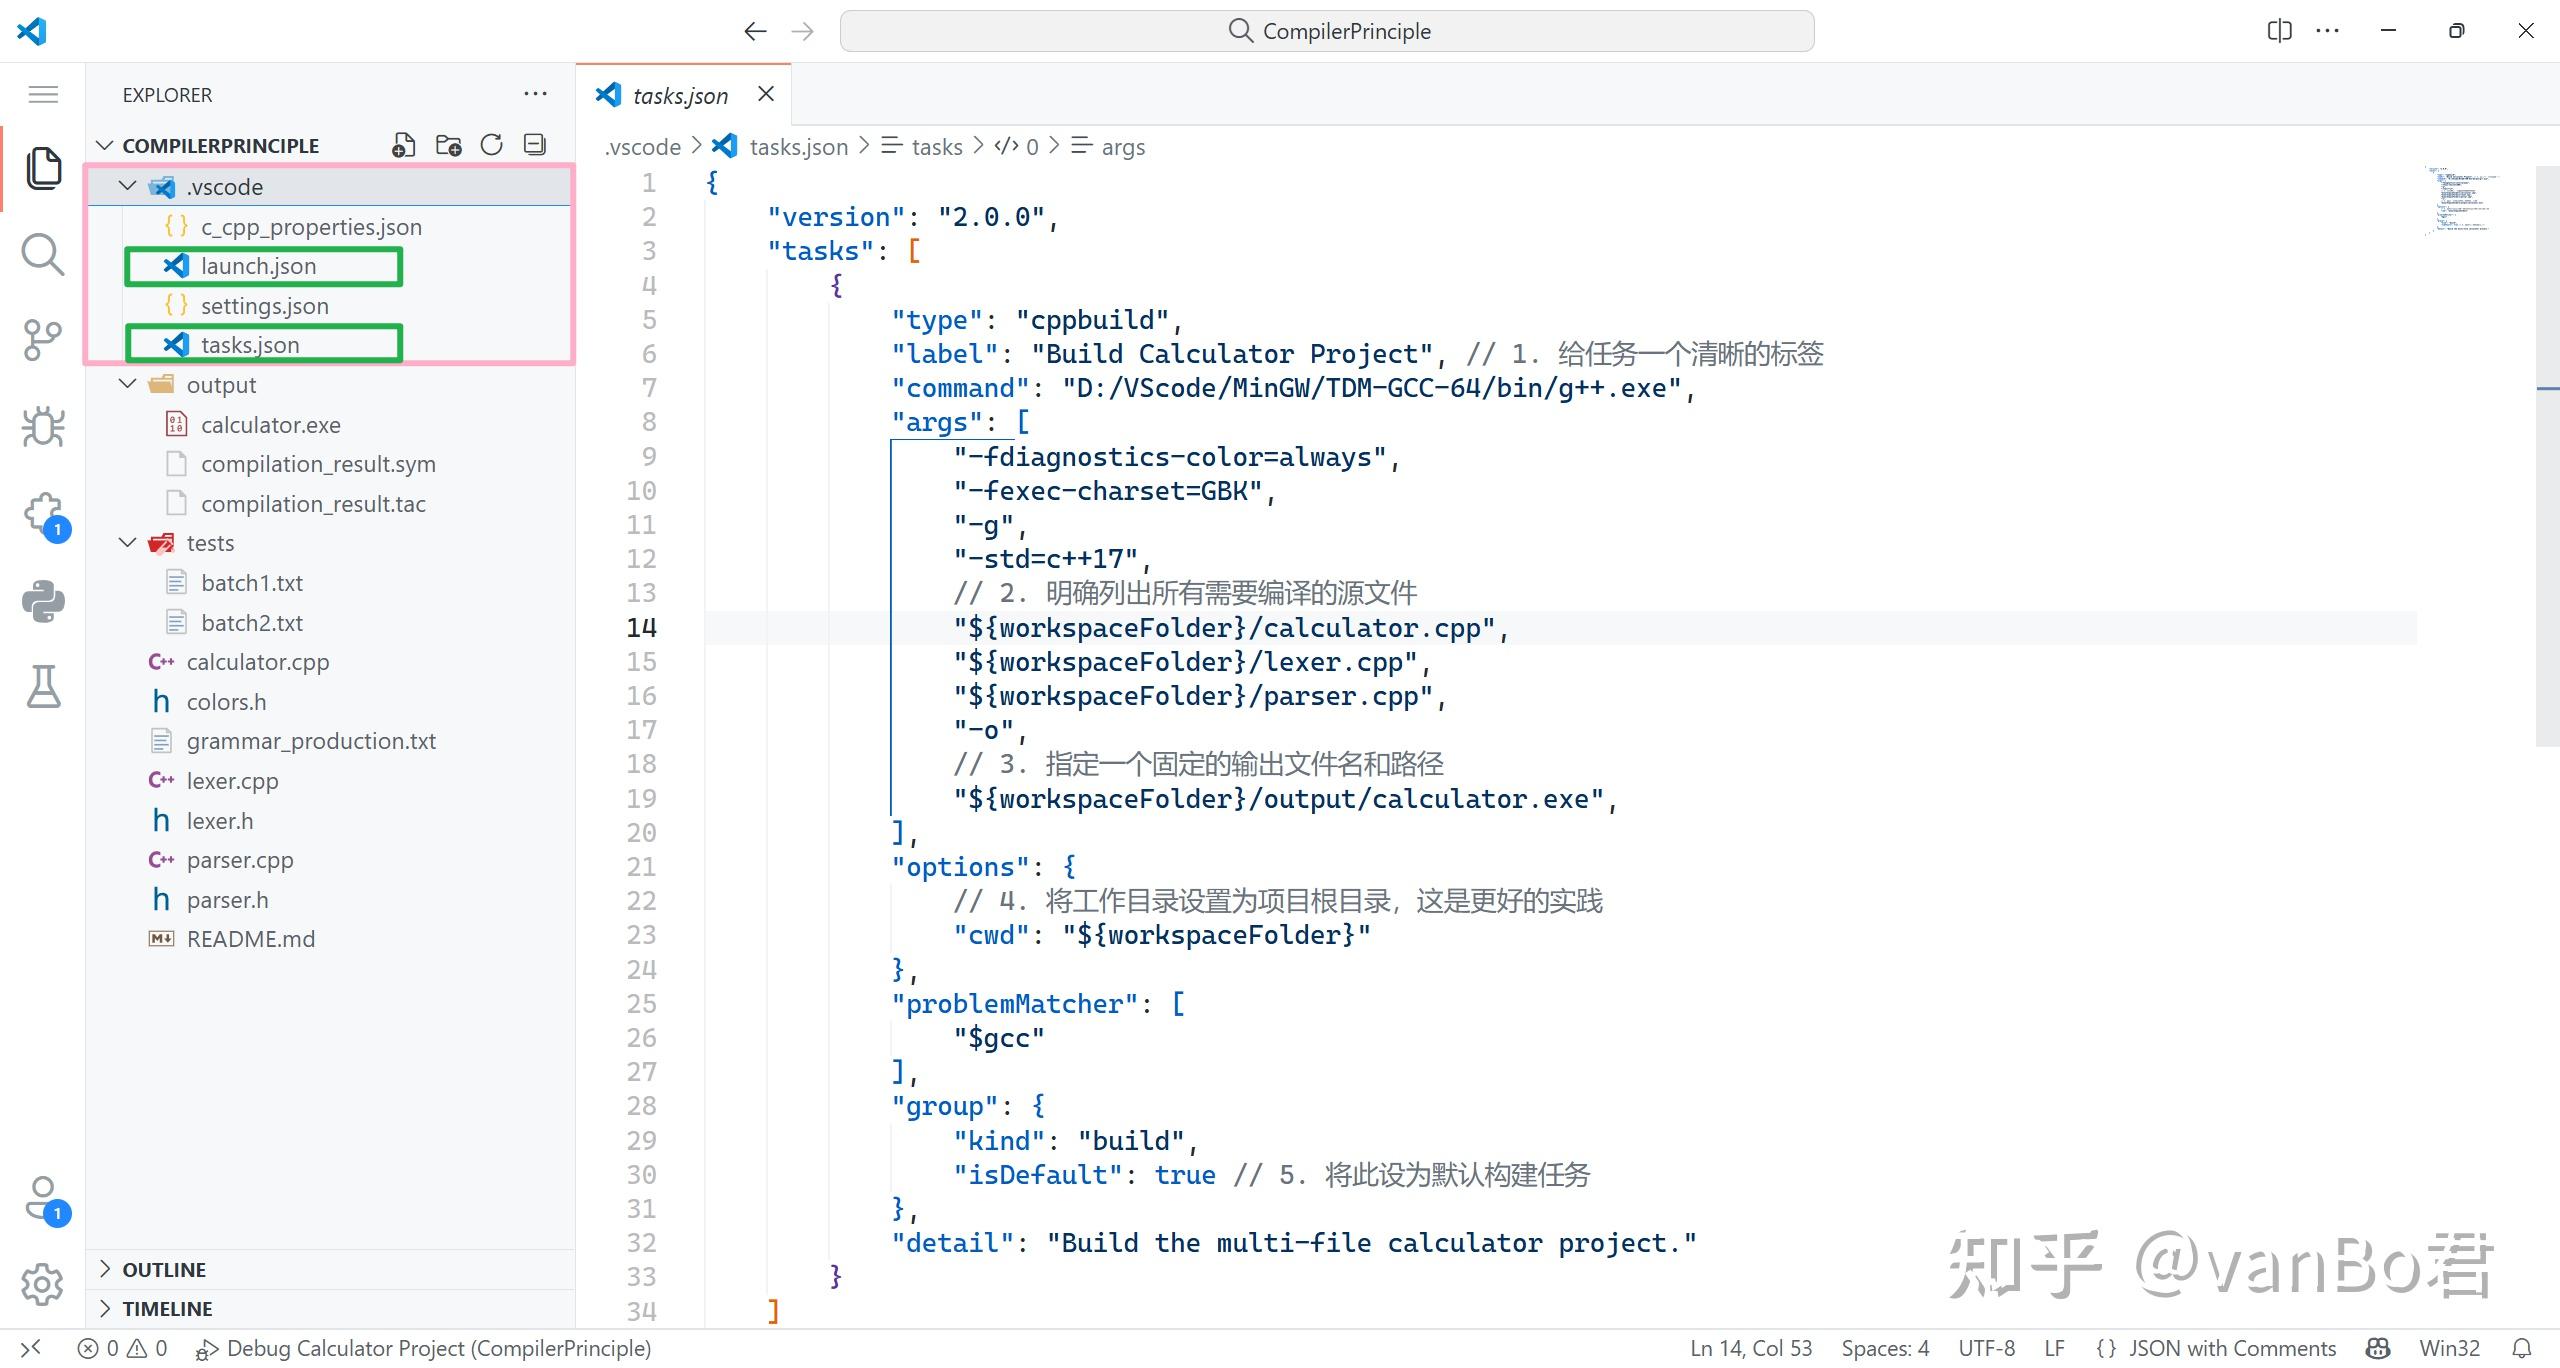Open the Manage settings gear

click(42, 1285)
